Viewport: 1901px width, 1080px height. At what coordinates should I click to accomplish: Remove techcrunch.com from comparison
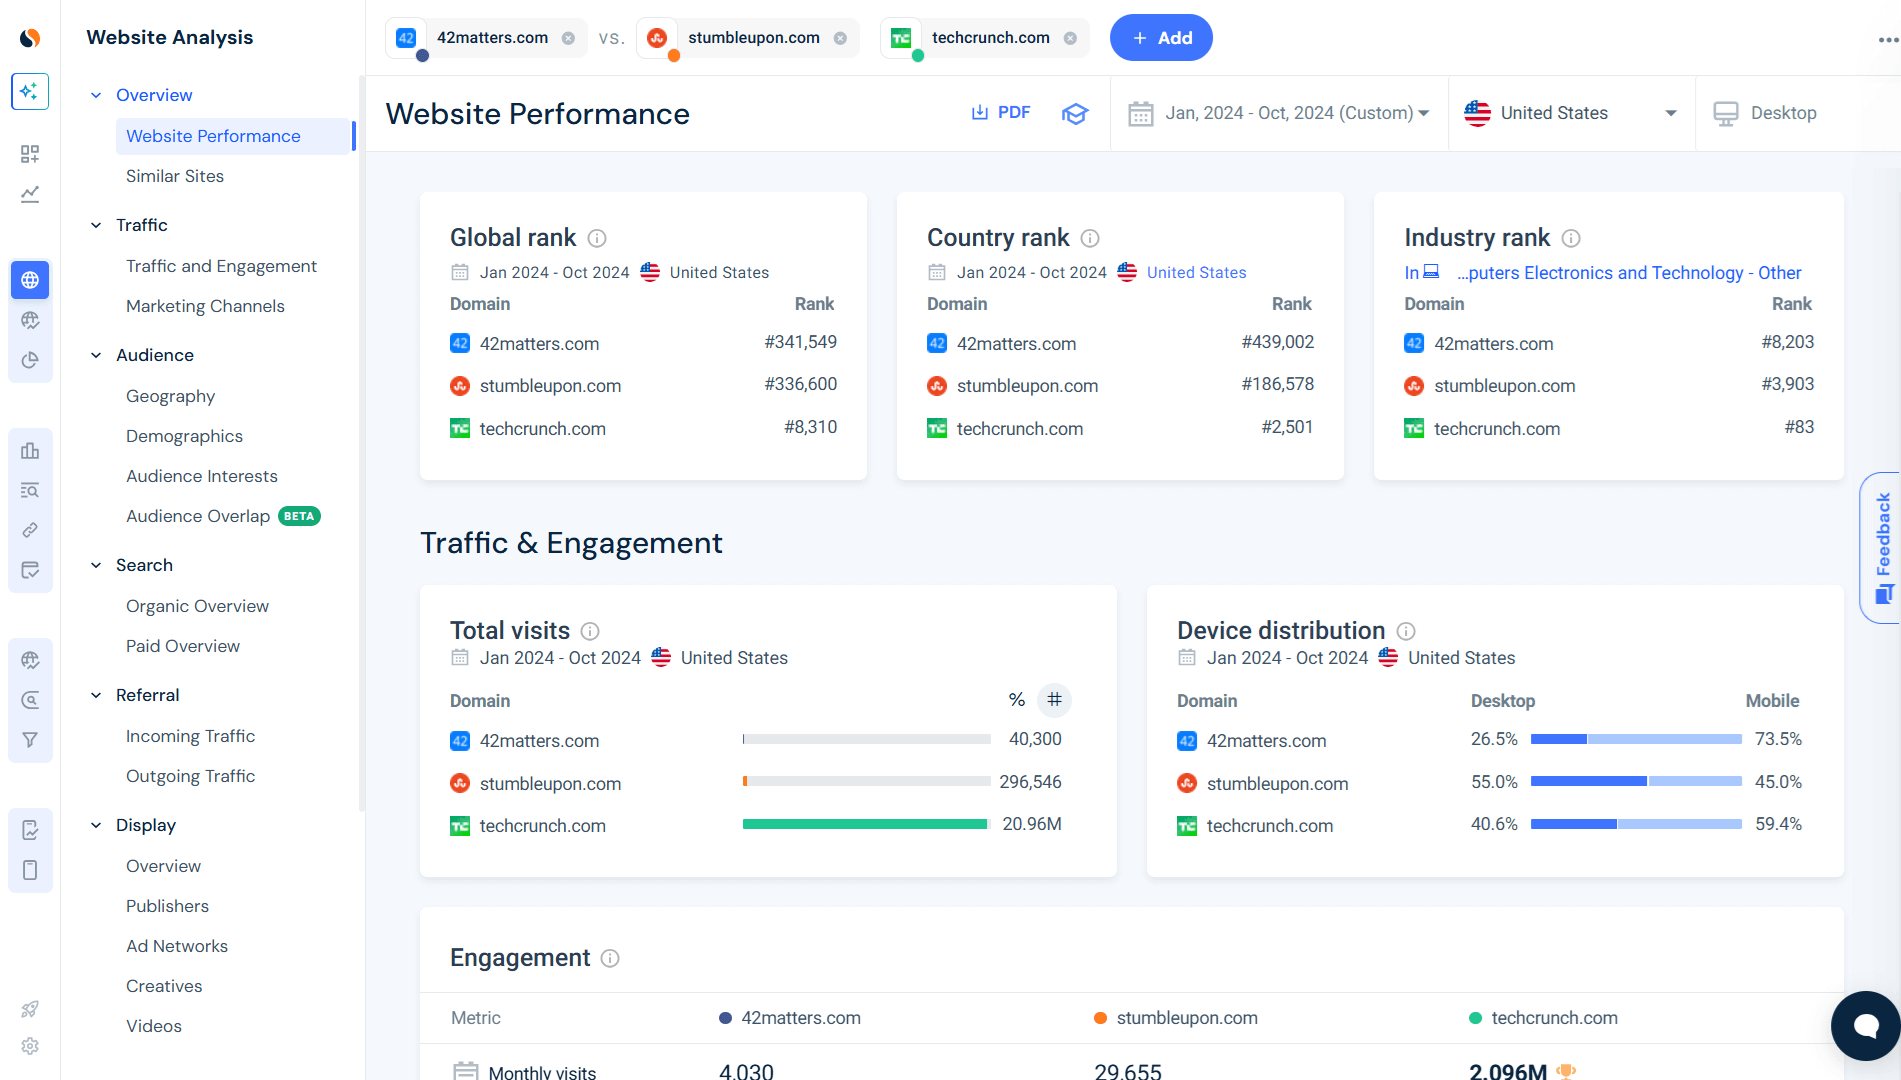coord(1070,38)
